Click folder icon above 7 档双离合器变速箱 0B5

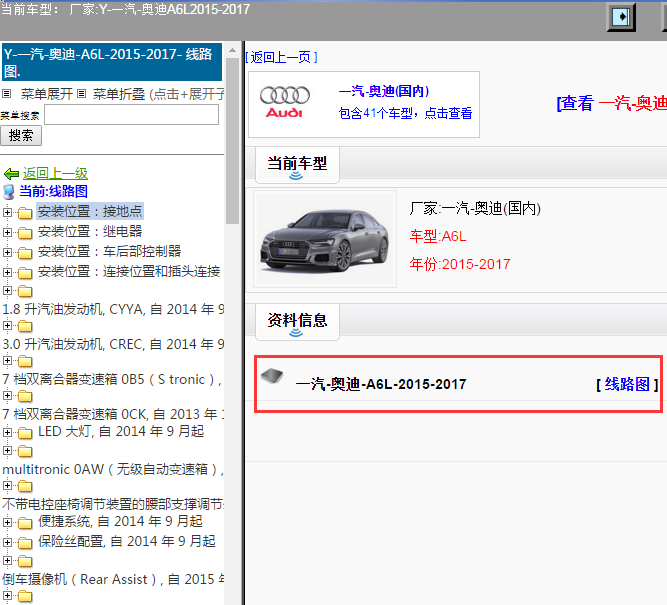pos(25,361)
